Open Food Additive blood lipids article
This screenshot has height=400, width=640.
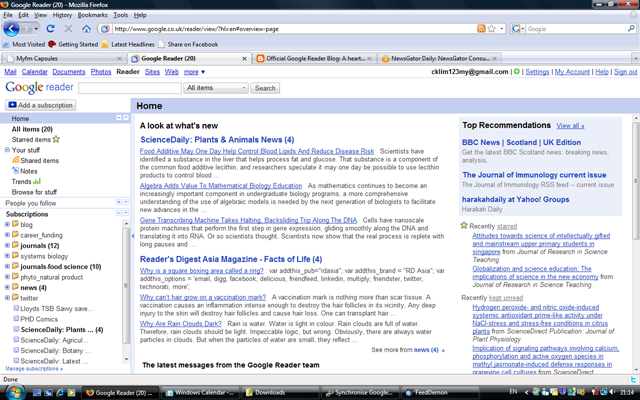(x=257, y=151)
